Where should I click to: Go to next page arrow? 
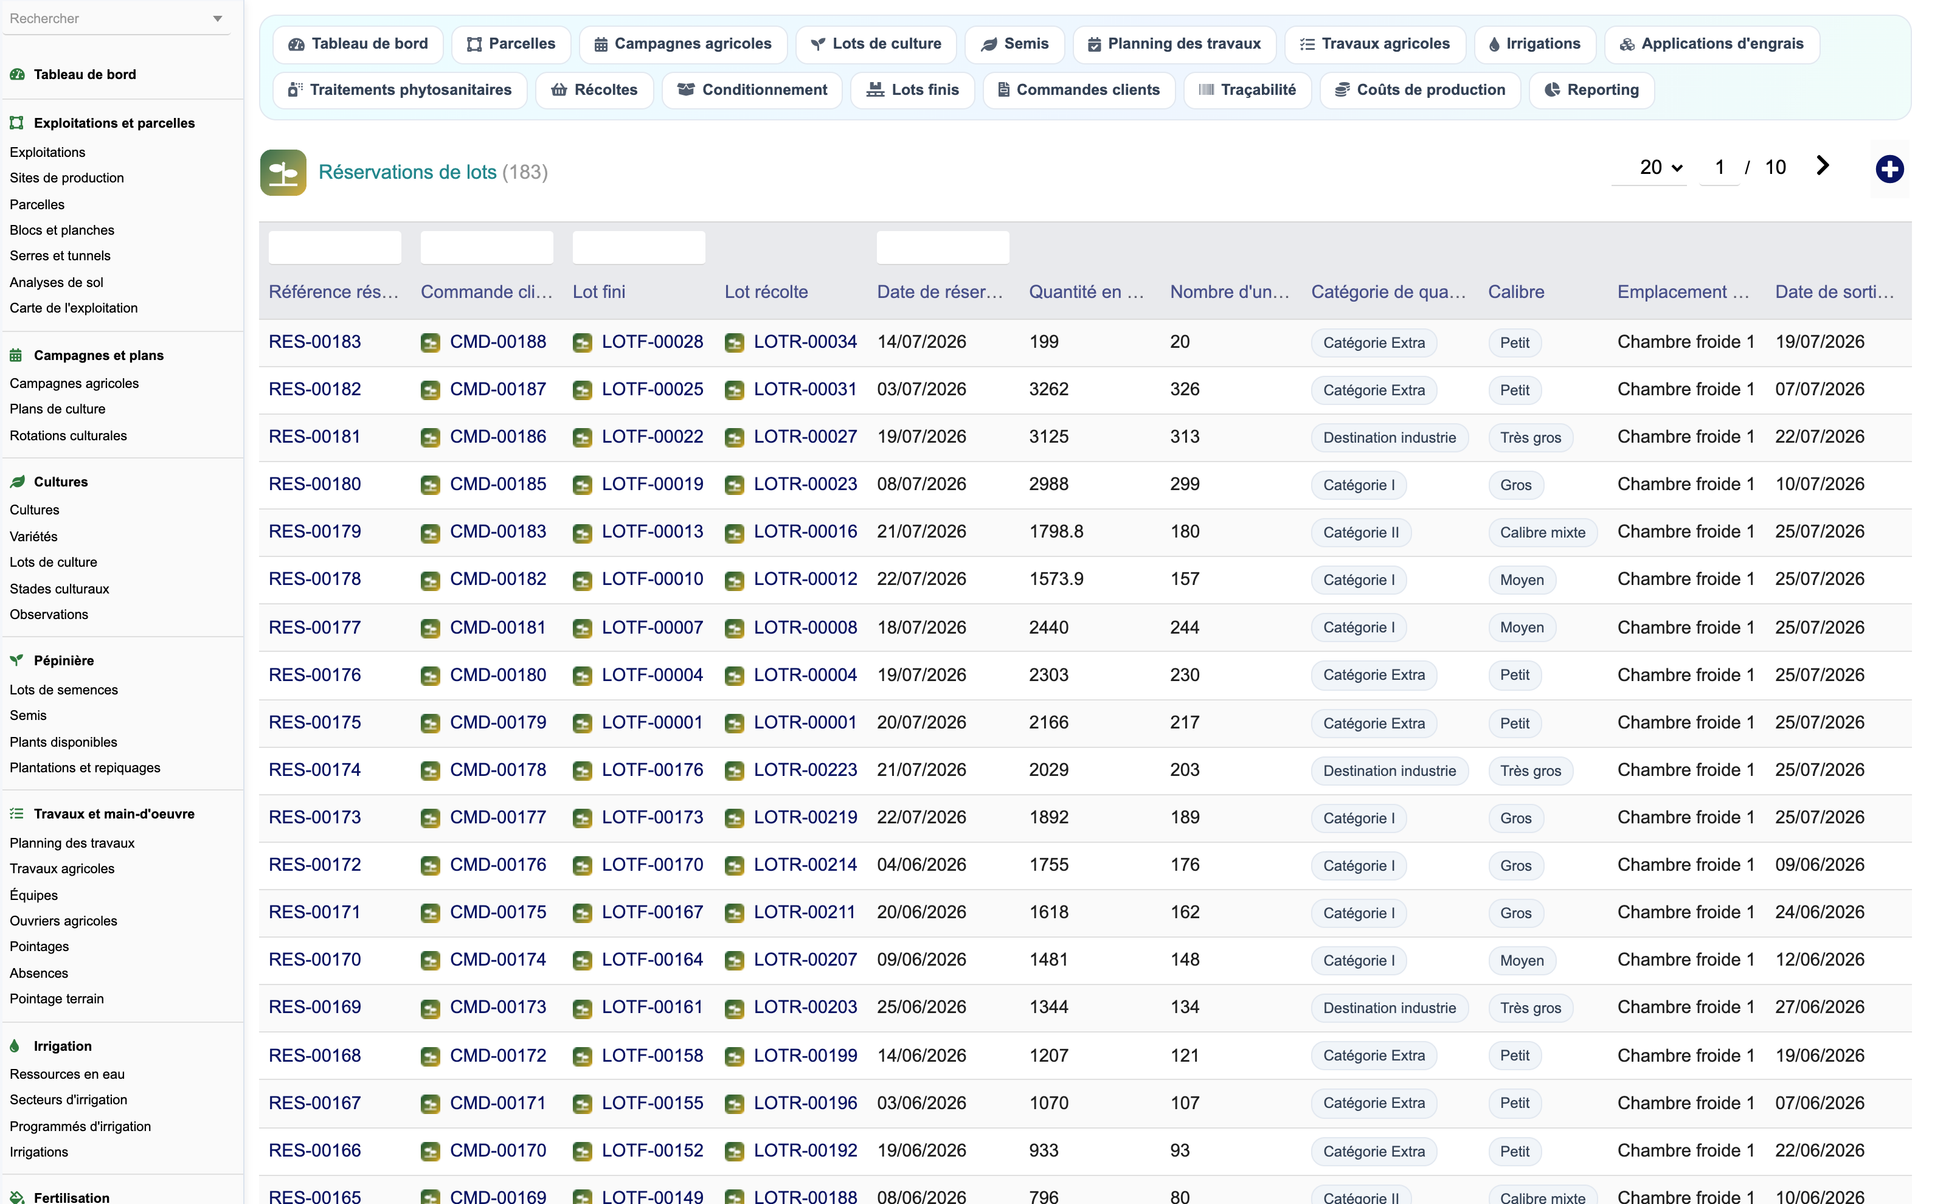tap(1823, 166)
